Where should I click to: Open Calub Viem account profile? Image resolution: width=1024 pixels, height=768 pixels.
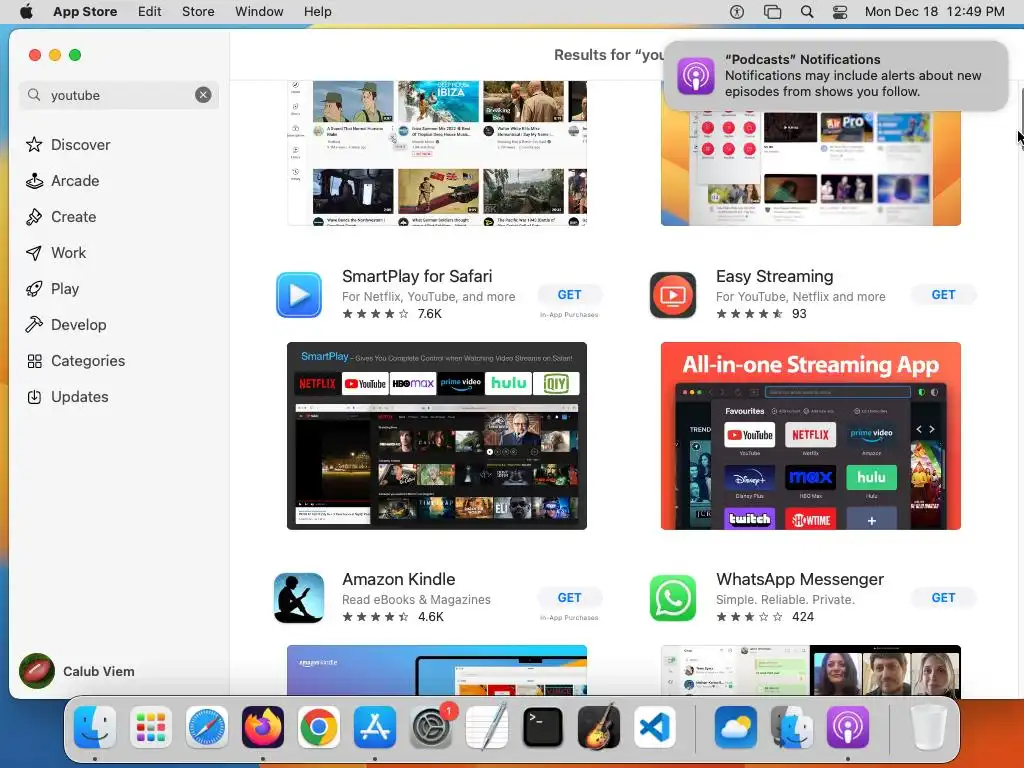(77, 671)
